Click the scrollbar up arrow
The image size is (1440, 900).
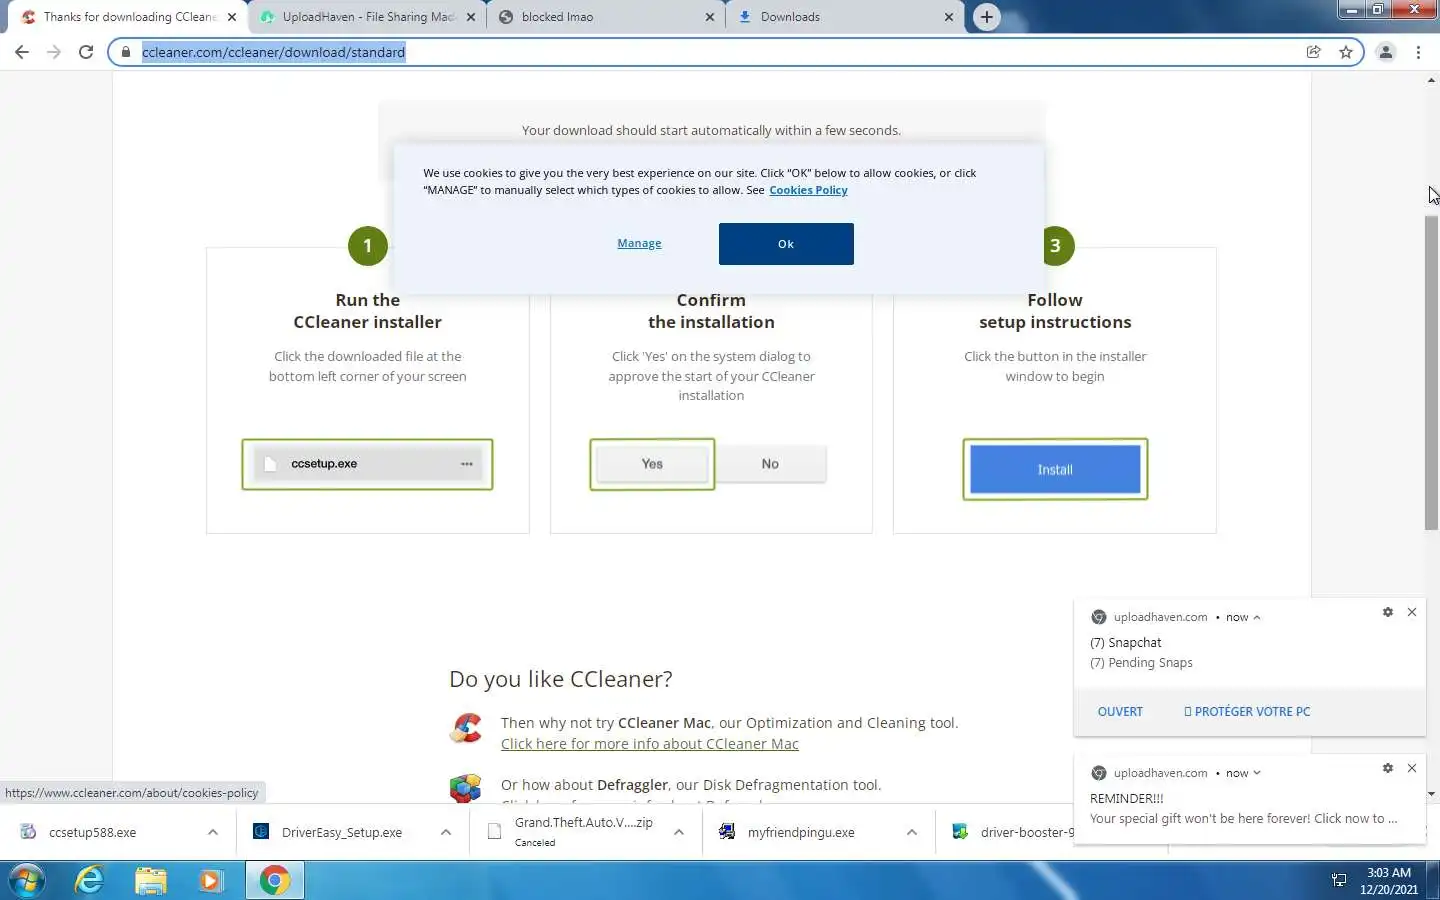[1431, 80]
